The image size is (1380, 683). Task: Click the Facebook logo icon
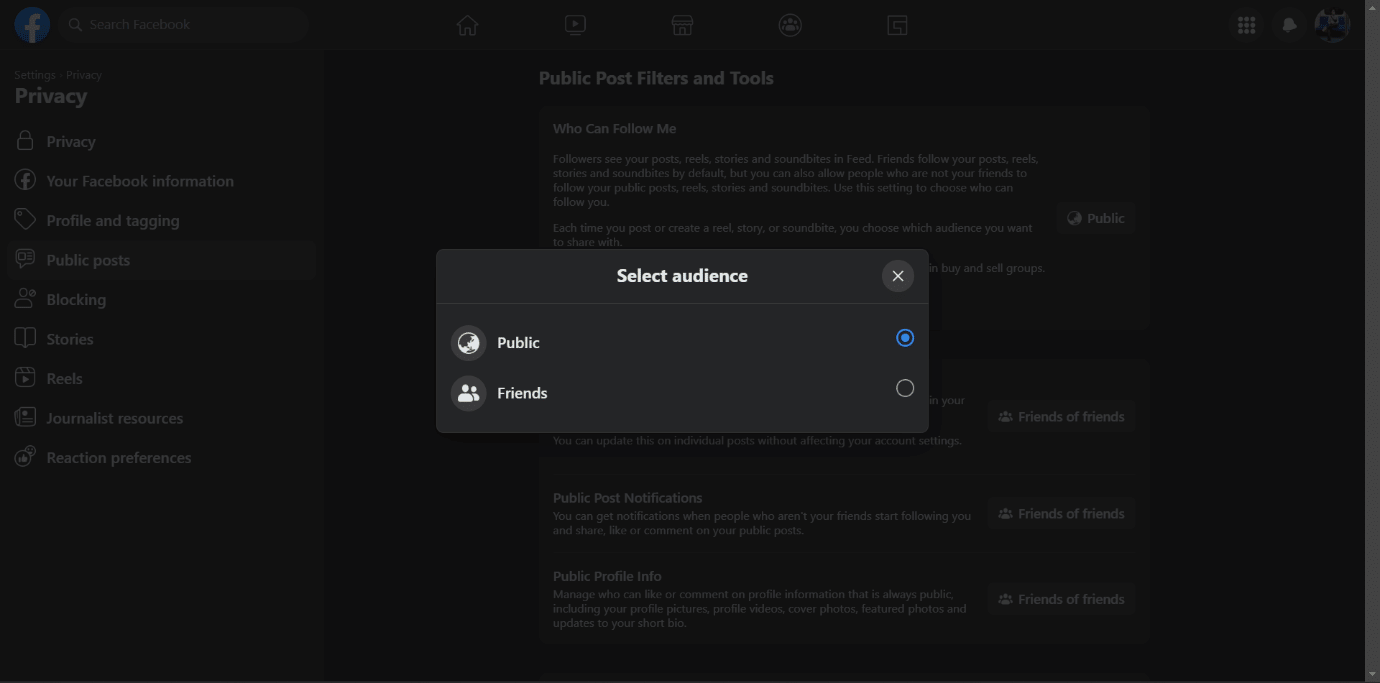32,25
